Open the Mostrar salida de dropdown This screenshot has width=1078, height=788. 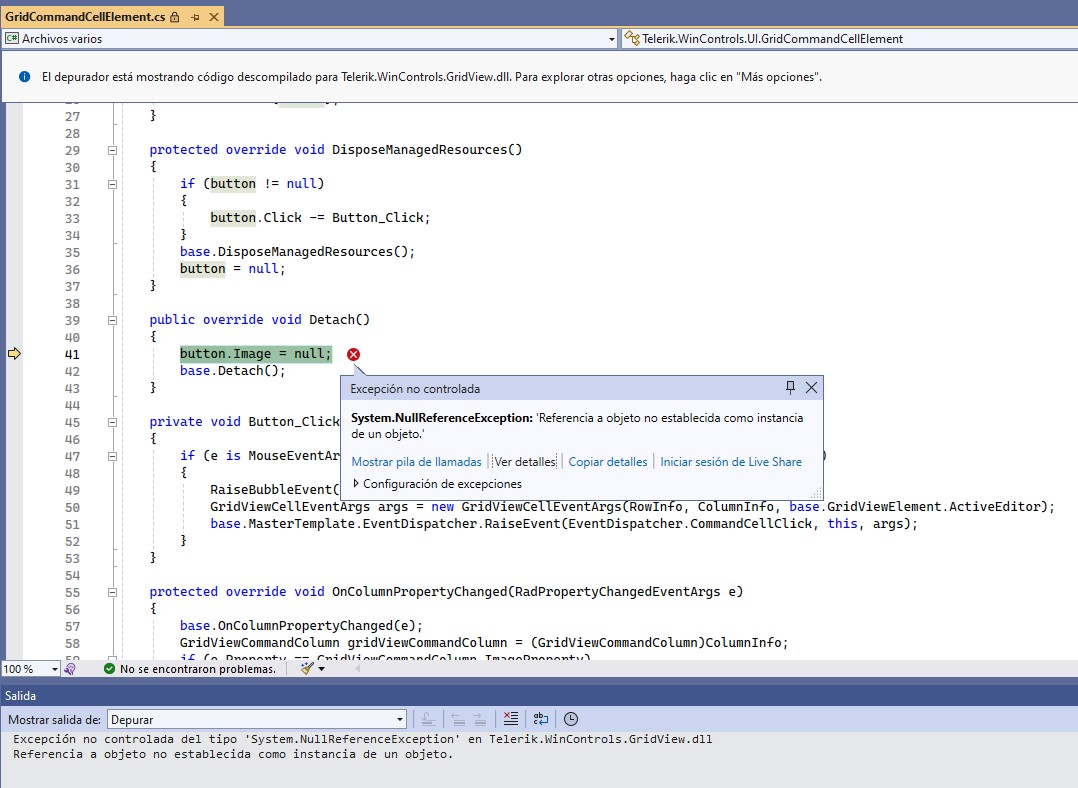[x=400, y=719]
